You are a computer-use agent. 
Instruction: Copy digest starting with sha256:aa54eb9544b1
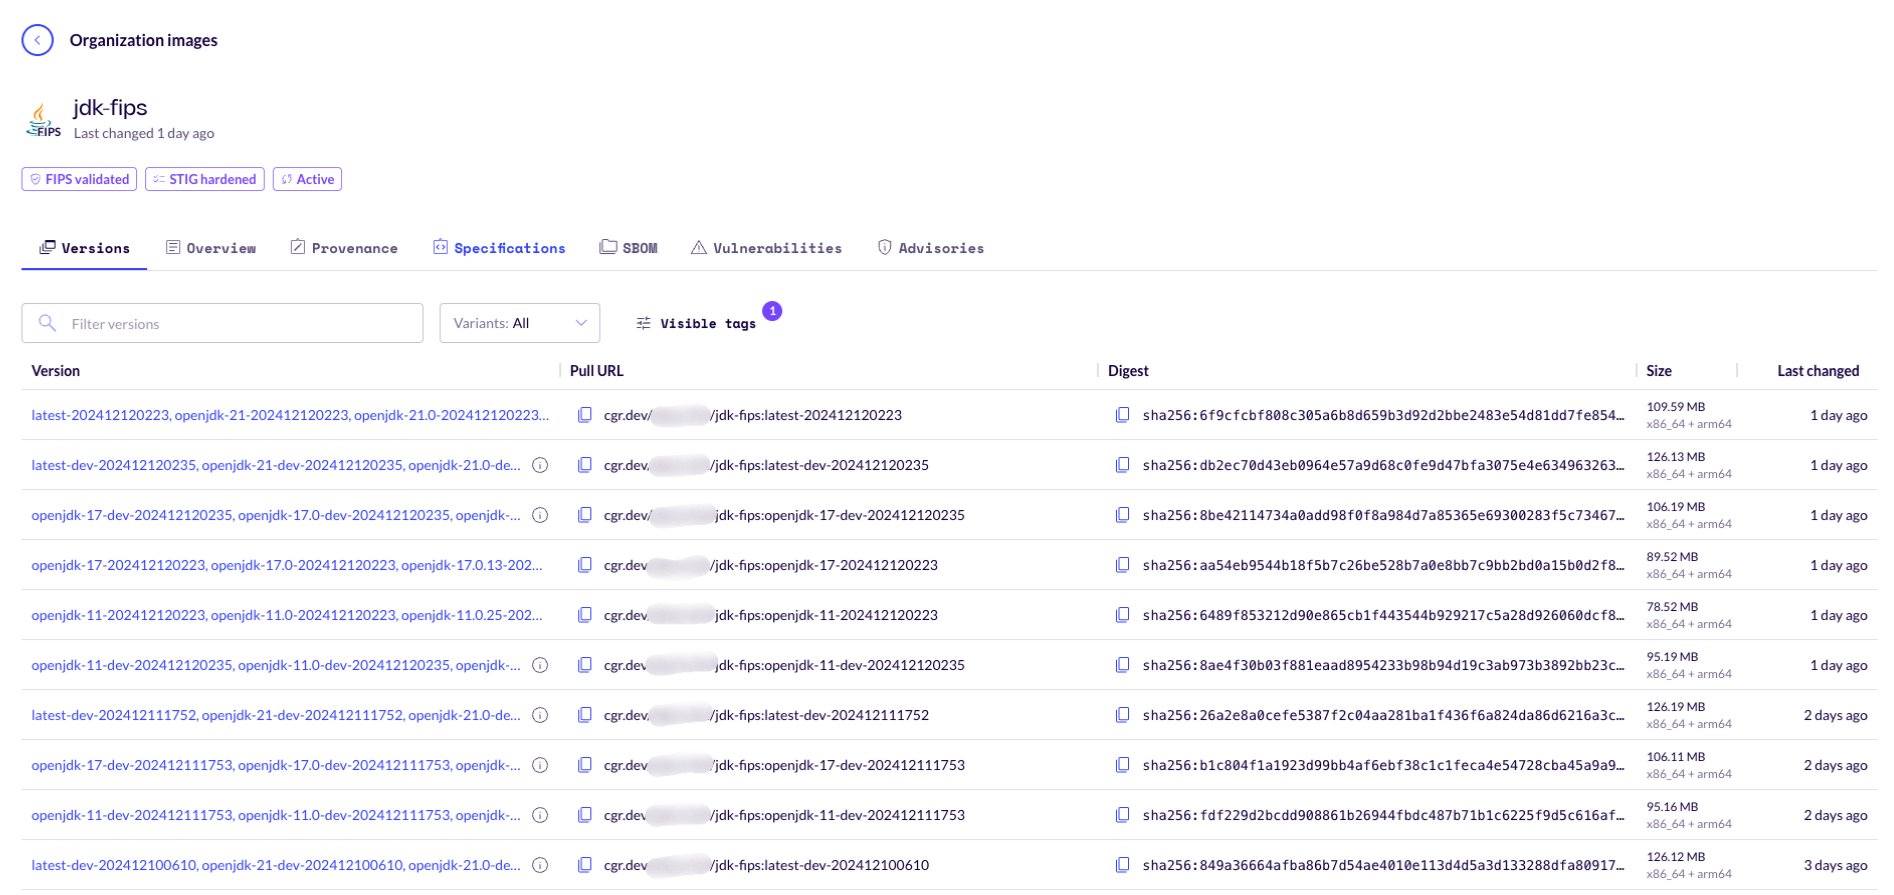pos(1122,565)
